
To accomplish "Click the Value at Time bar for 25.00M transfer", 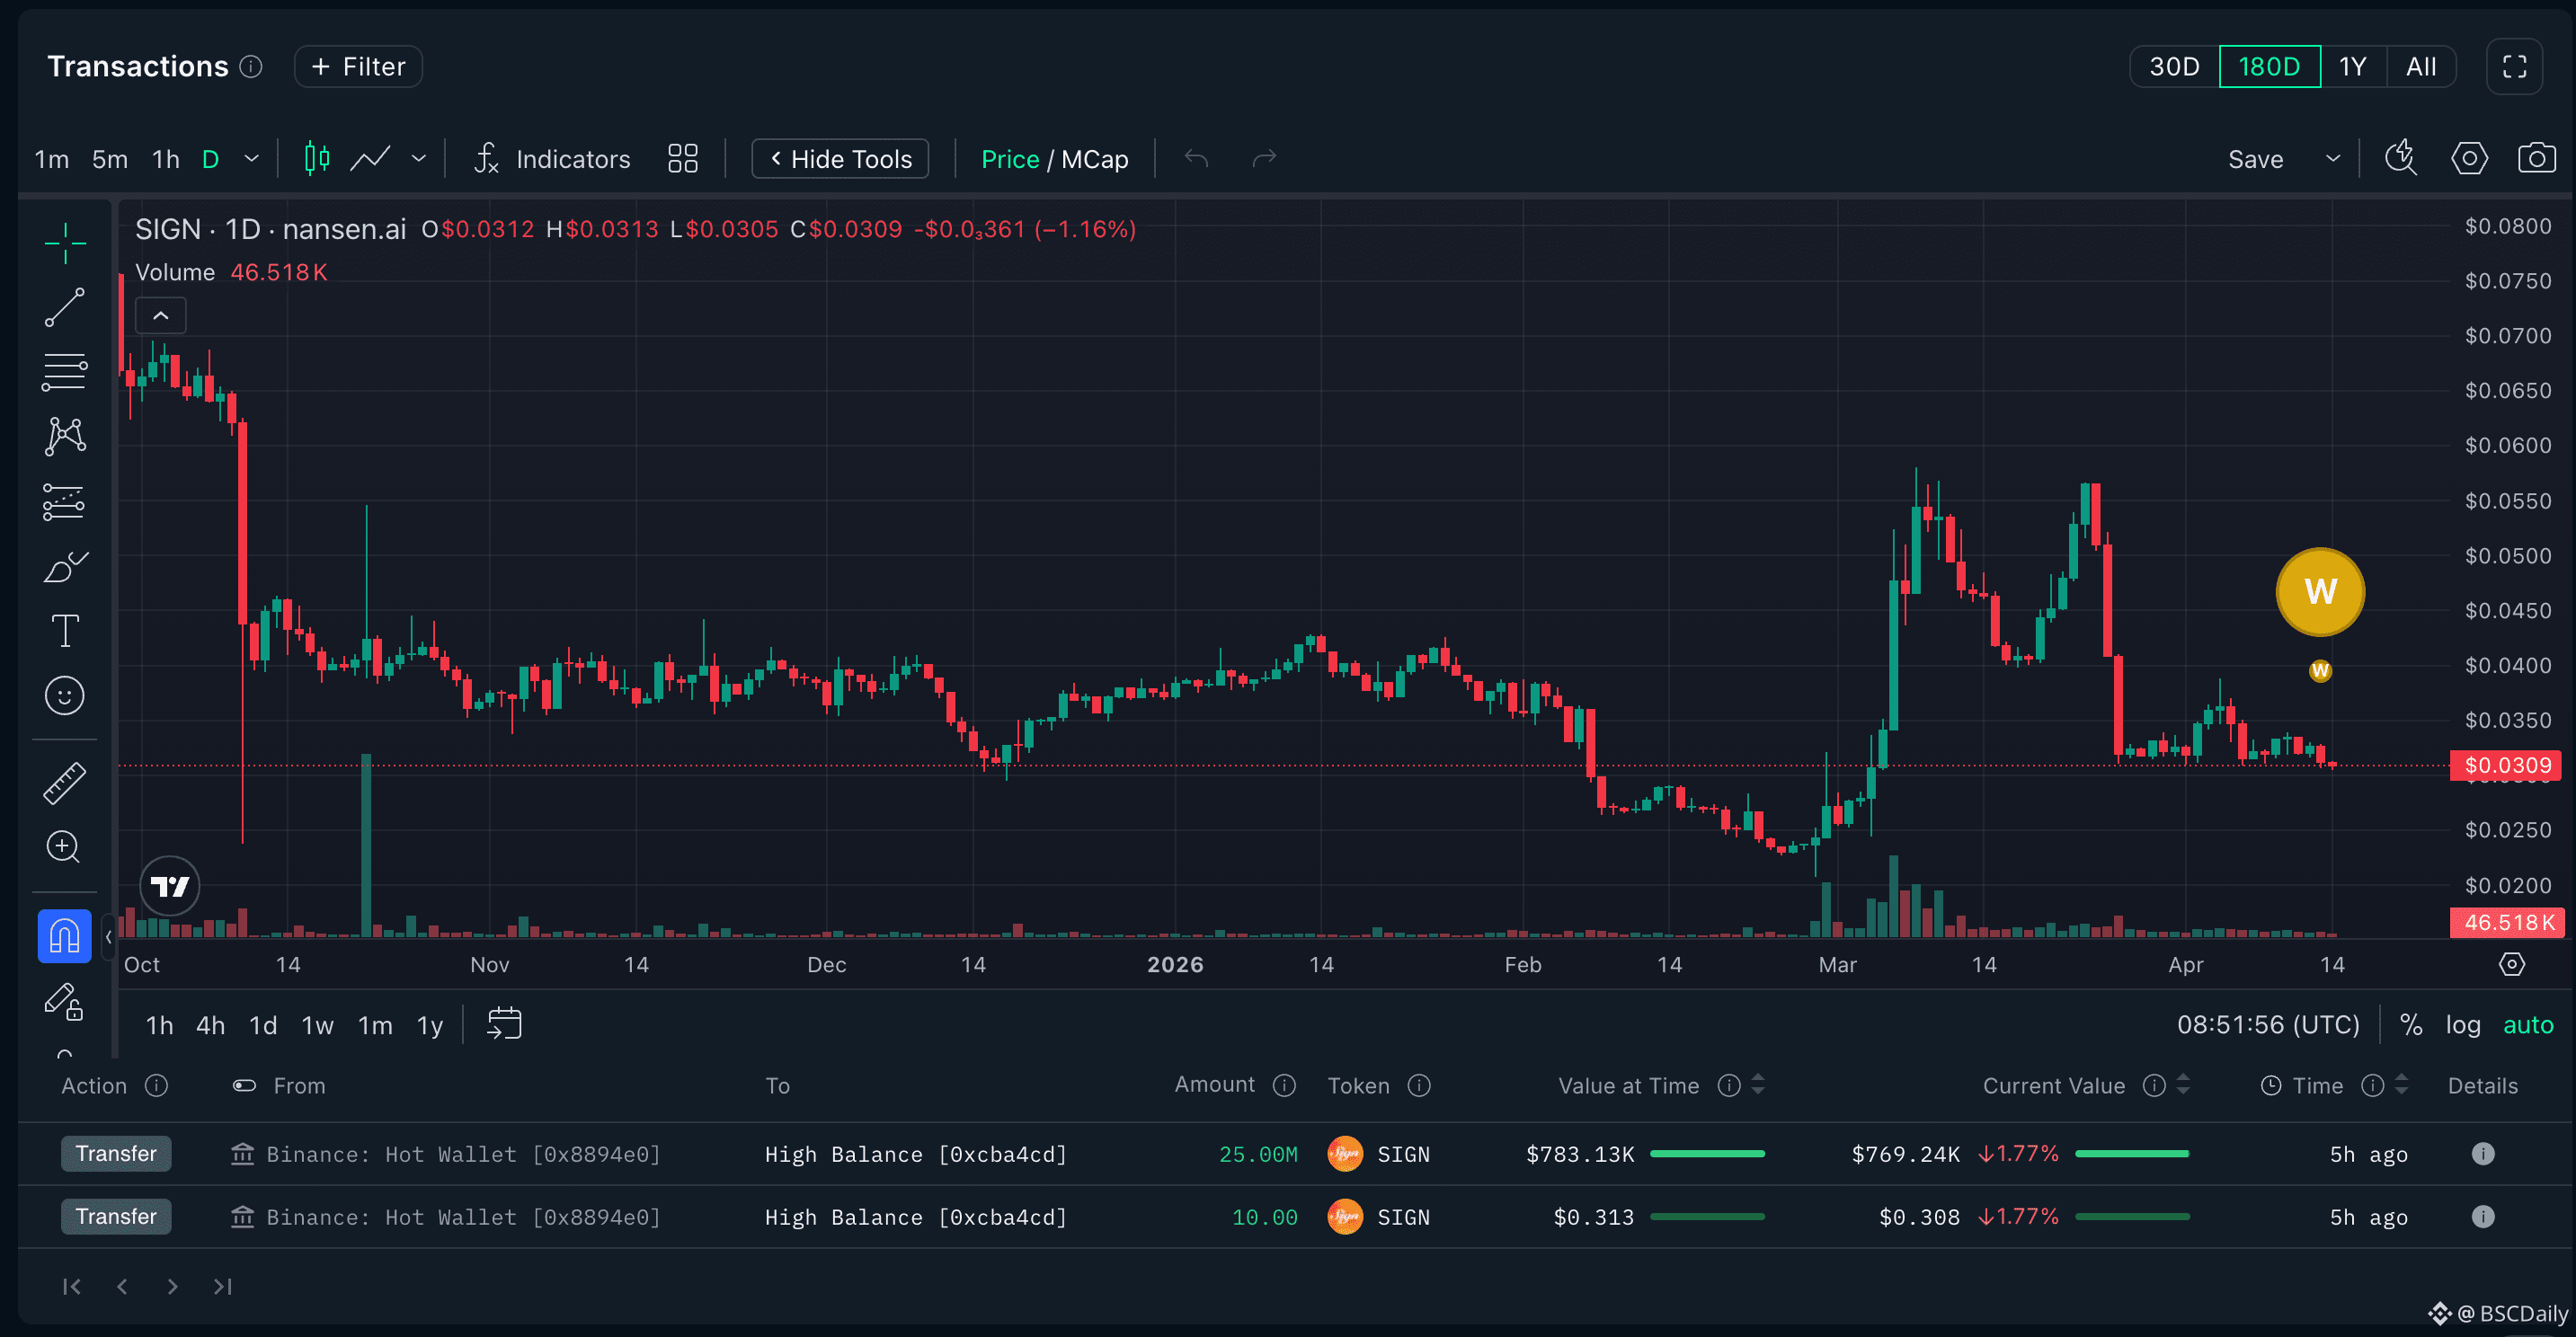I will pos(1707,1154).
